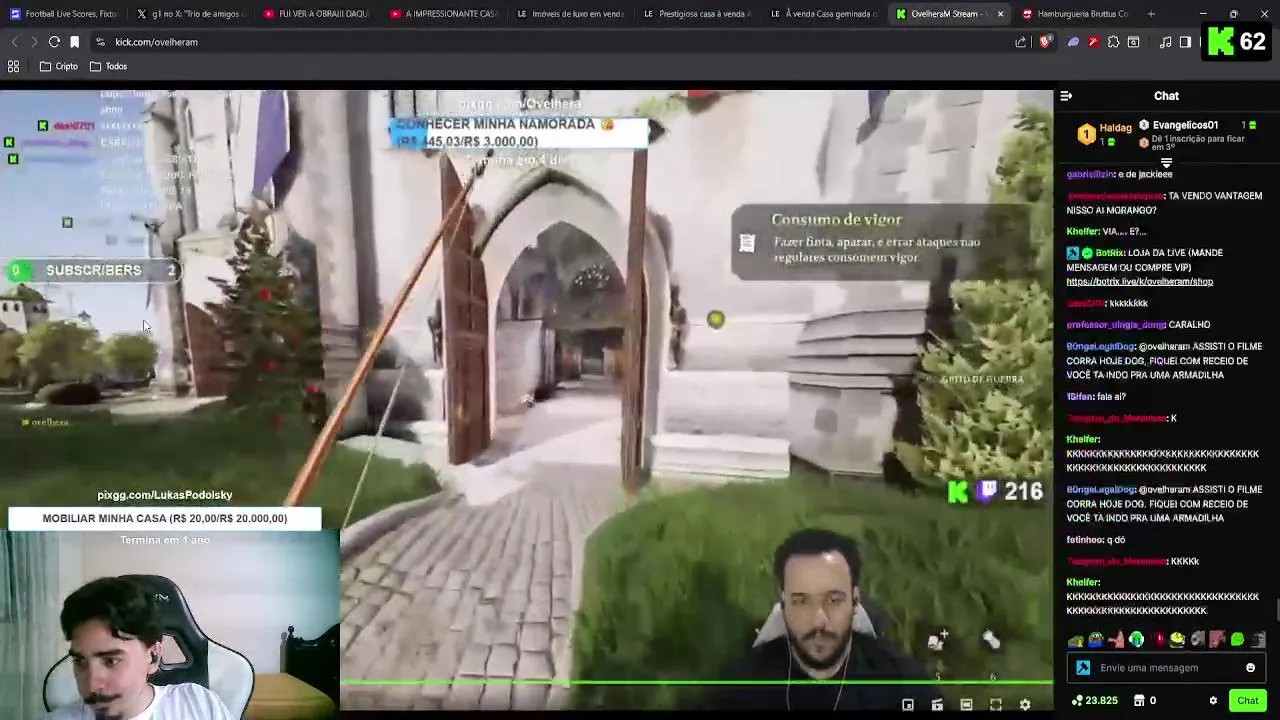Insert the bright green frog emote
This screenshot has width=1280, height=720.
pos(1238,640)
